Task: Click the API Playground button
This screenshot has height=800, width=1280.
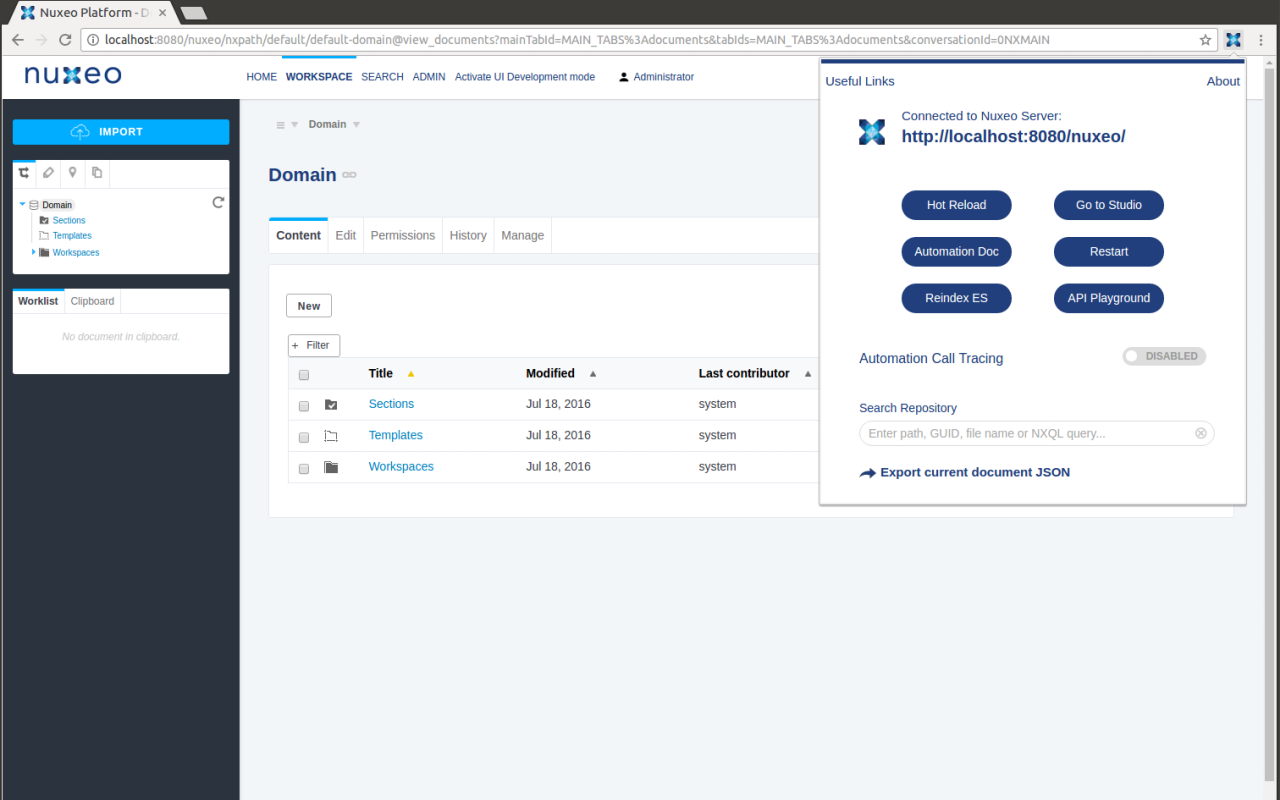Action: [1108, 298]
